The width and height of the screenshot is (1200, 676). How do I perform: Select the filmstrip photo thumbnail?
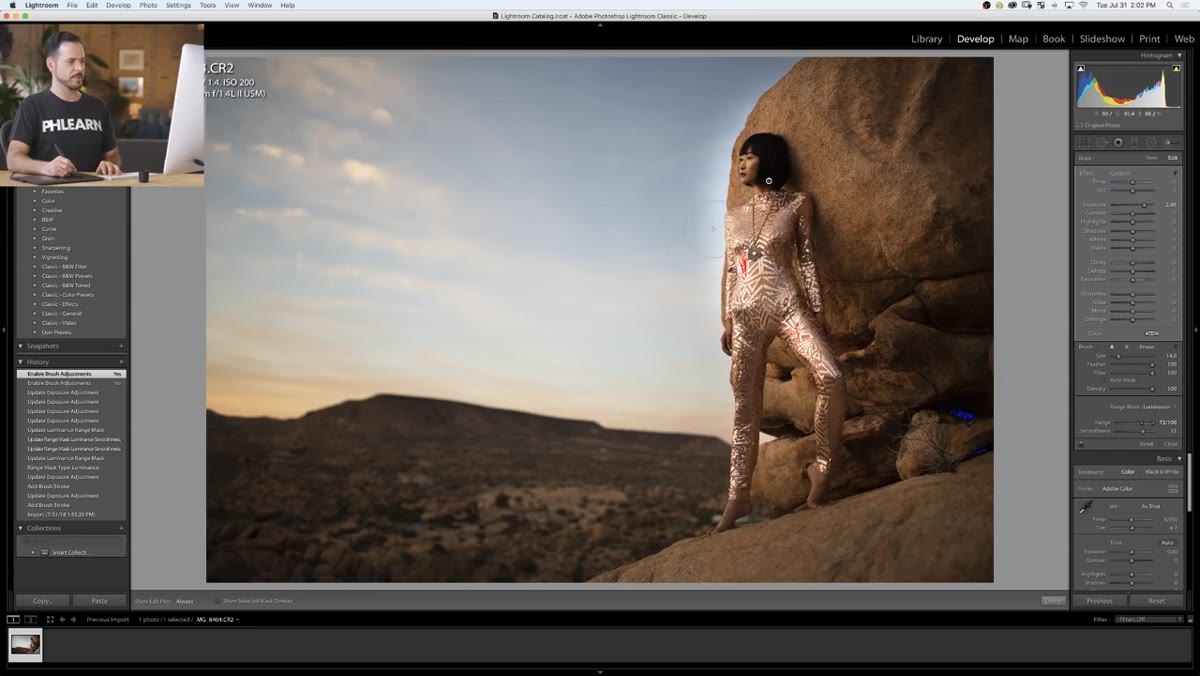pyautogui.click(x=26, y=645)
